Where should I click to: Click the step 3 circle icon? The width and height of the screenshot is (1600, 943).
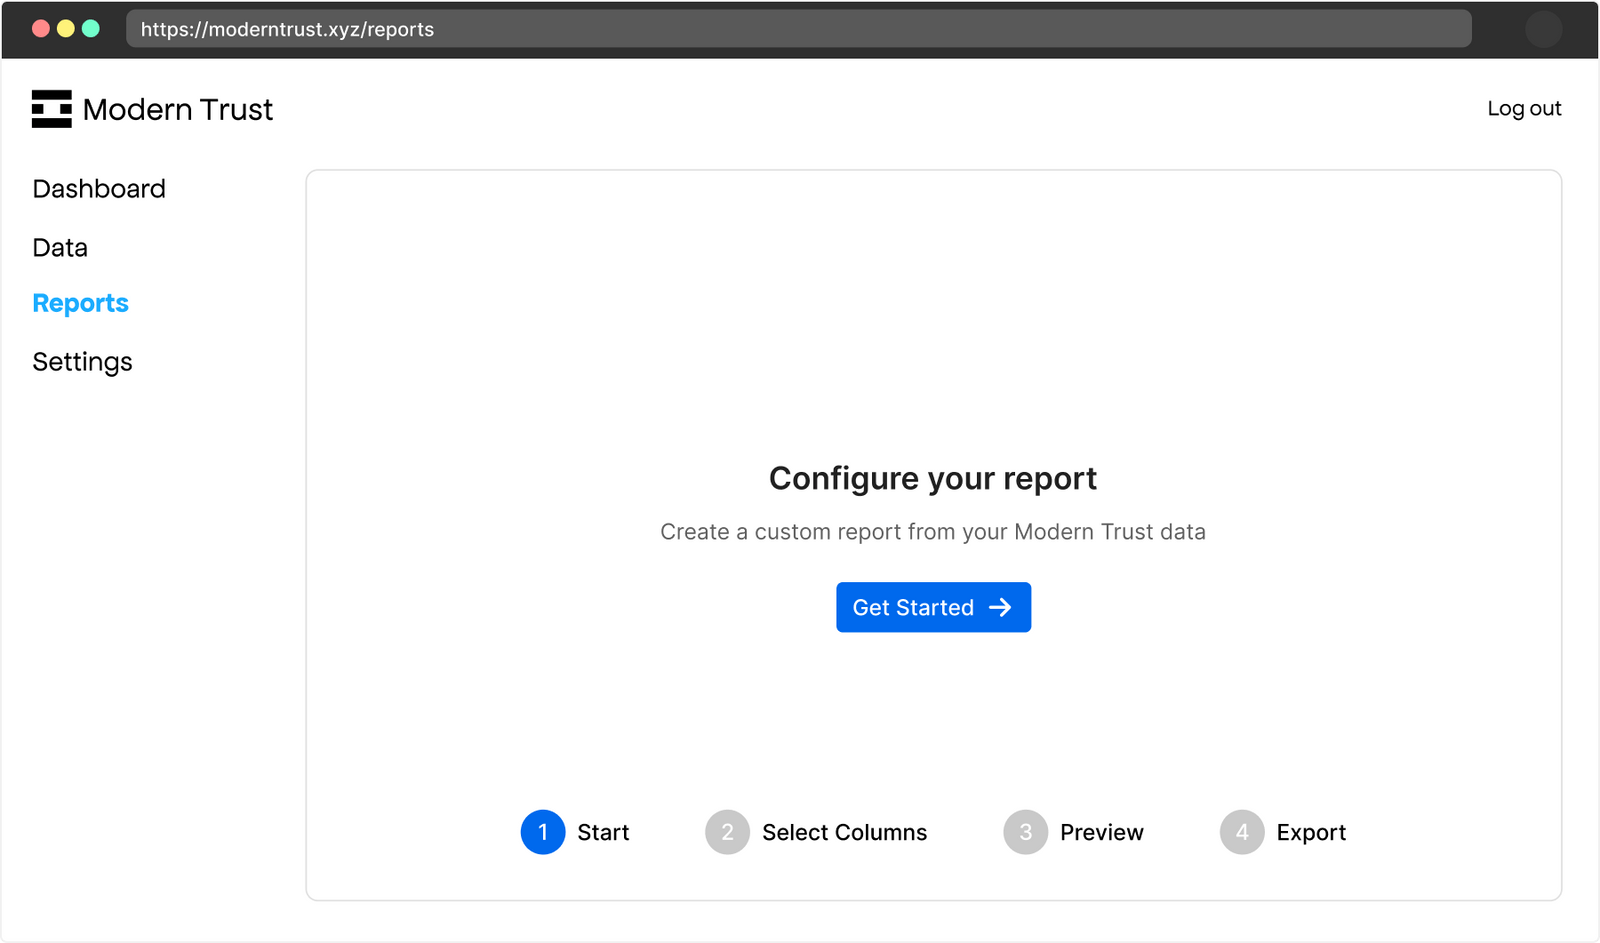click(1025, 831)
